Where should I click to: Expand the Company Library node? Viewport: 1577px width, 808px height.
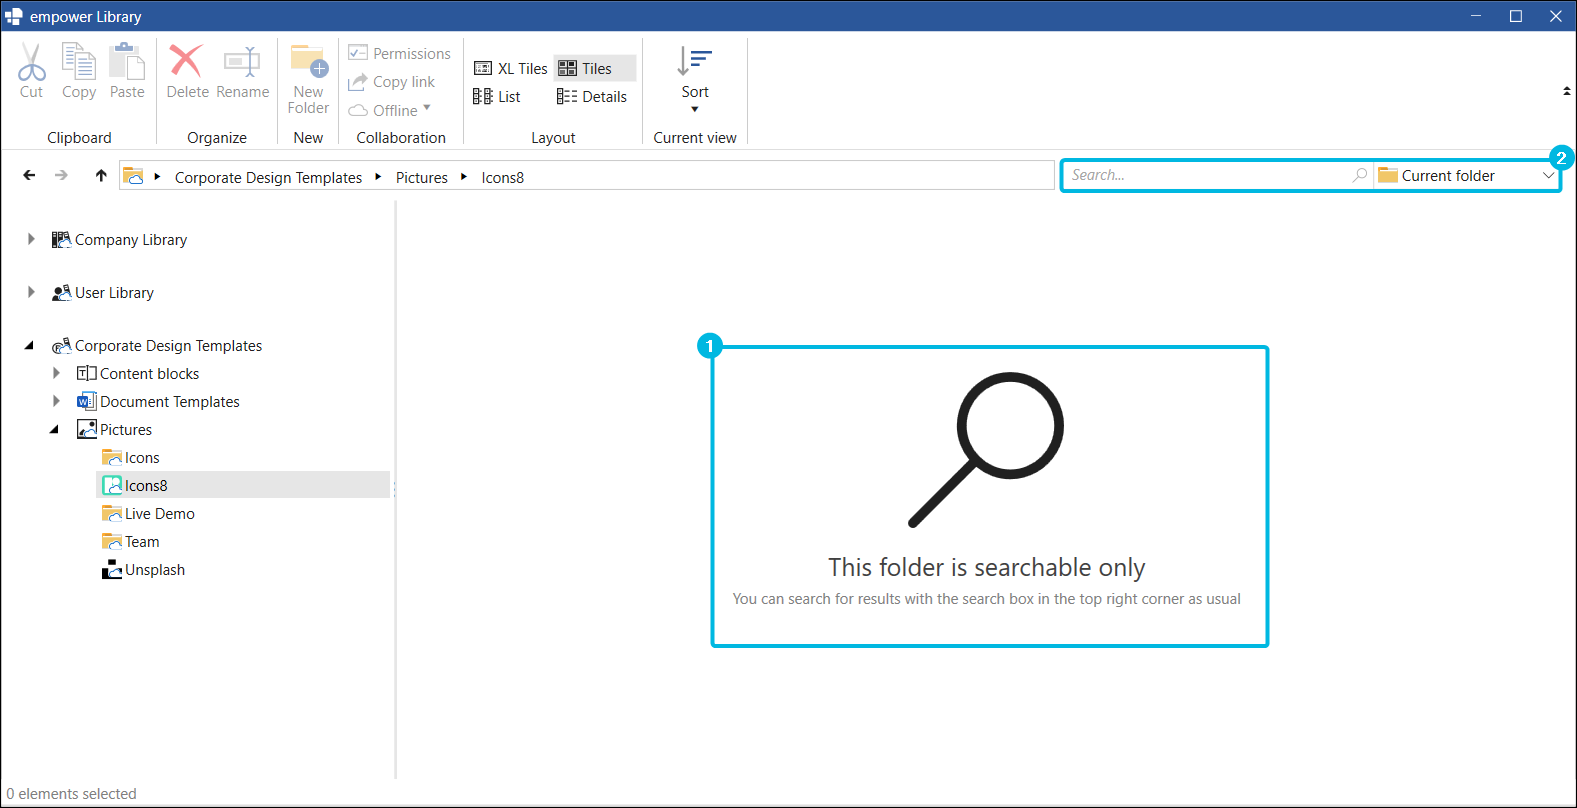(x=31, y=239)
